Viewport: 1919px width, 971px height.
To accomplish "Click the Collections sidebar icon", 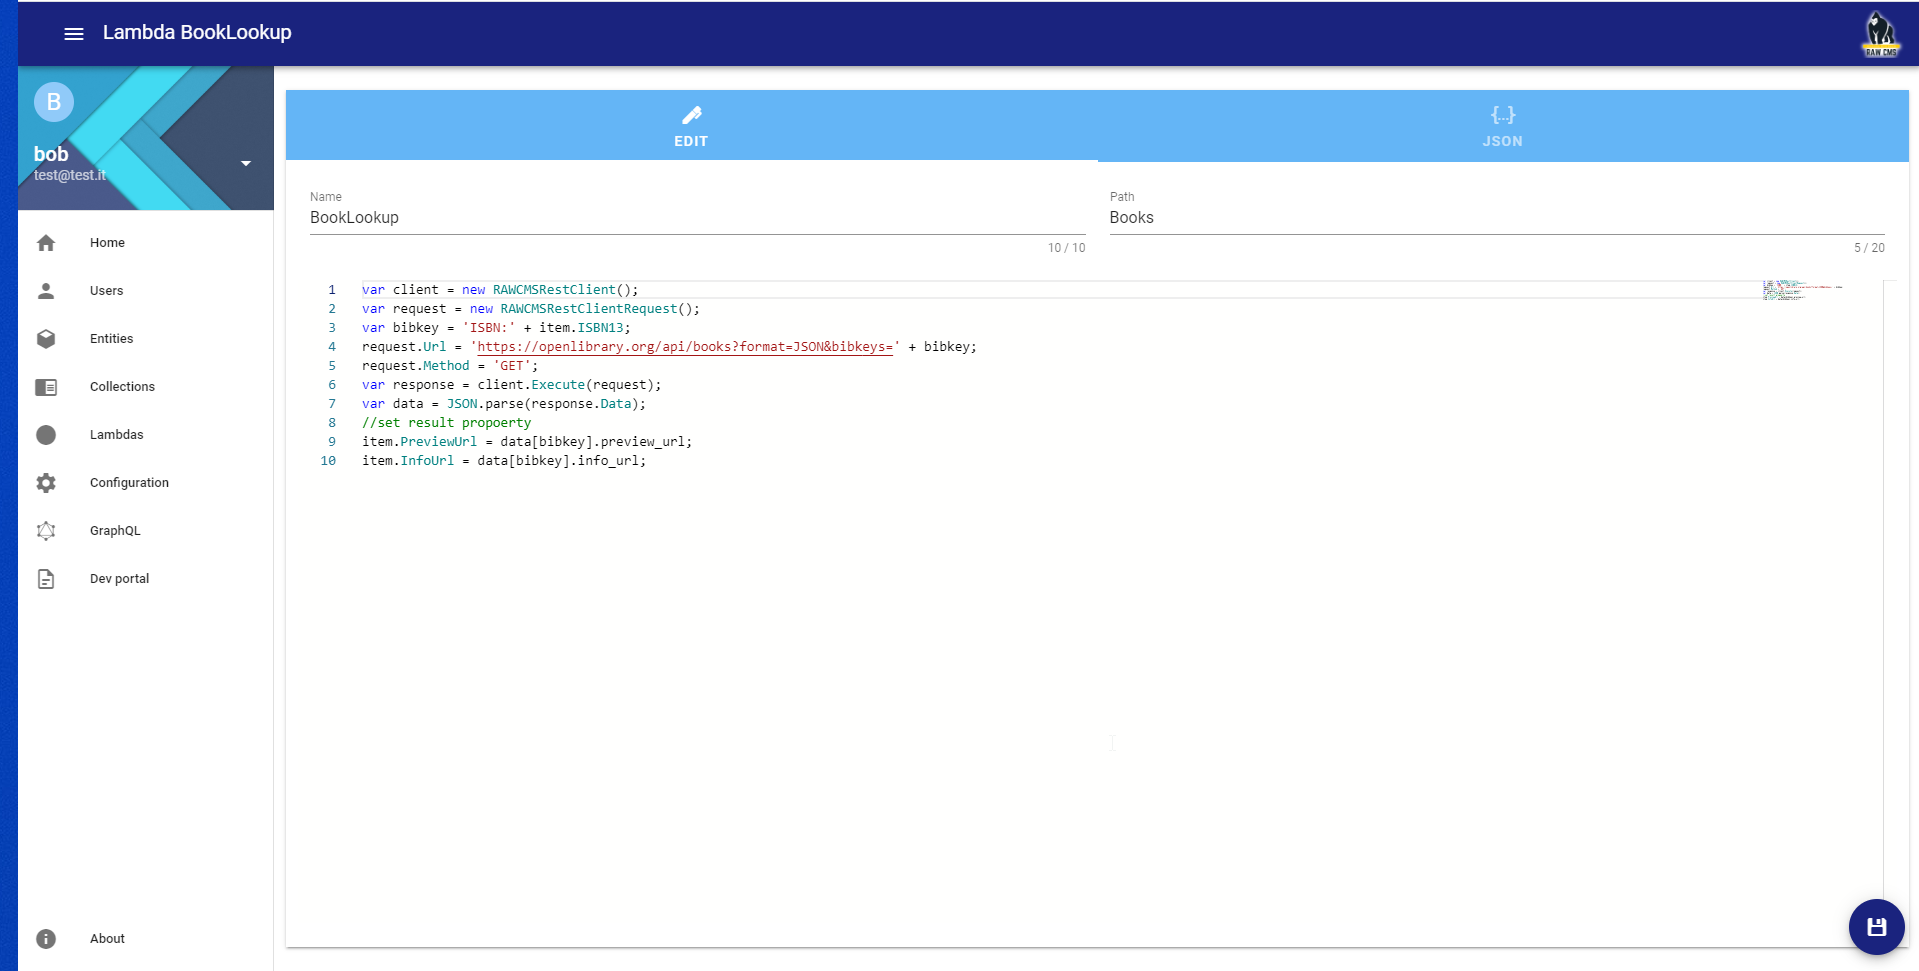I will (x=46, y=387).
